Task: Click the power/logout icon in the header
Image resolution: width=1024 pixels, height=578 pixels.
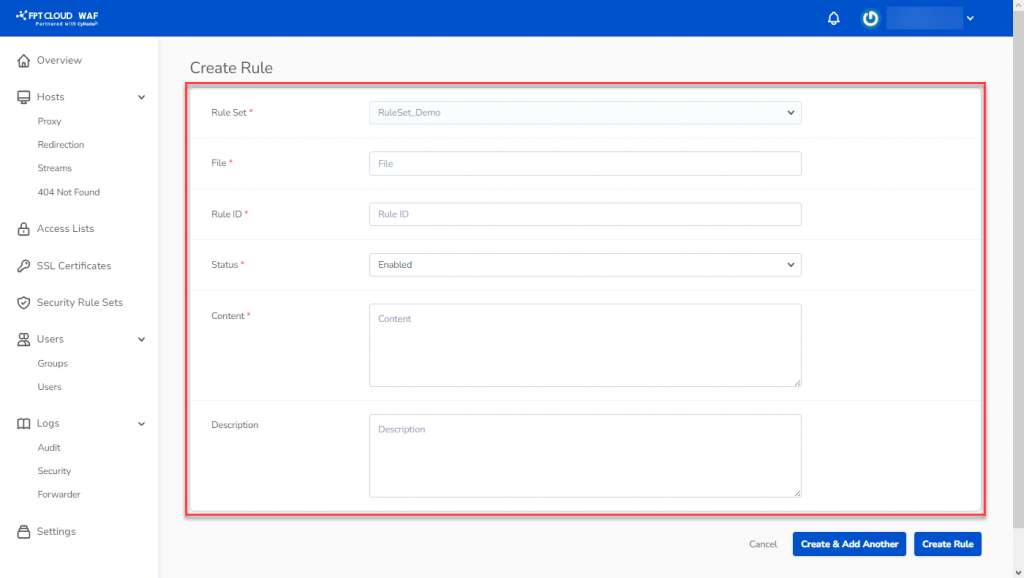Action: click(x=869, y=17)
